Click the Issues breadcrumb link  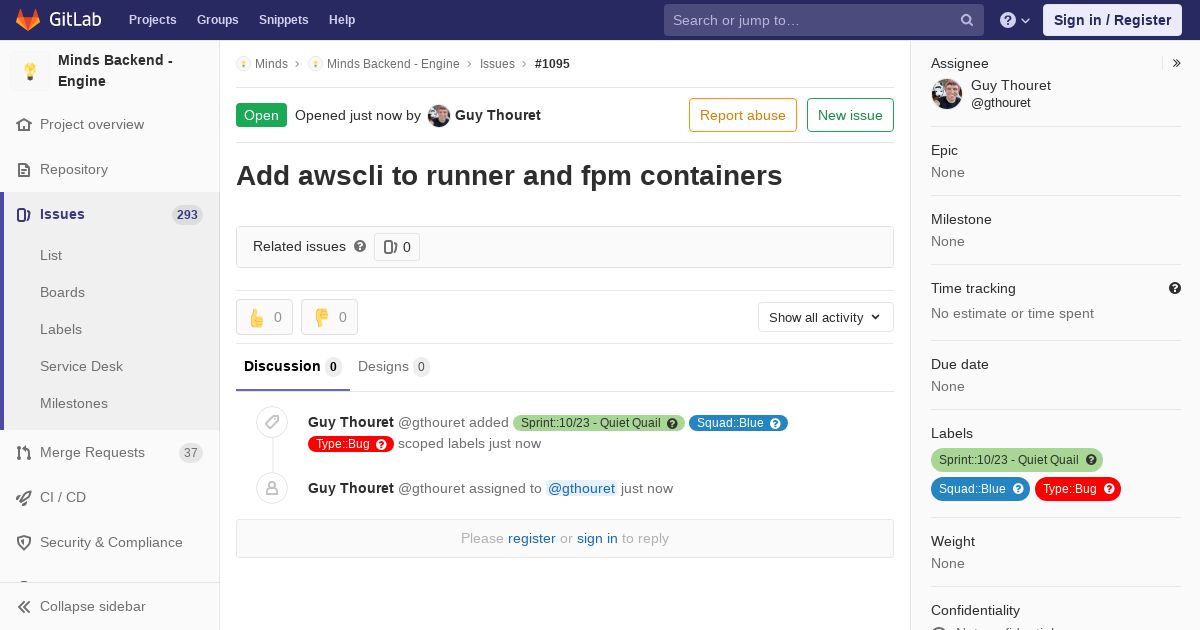pyautogui.click(x=497, y=64)
